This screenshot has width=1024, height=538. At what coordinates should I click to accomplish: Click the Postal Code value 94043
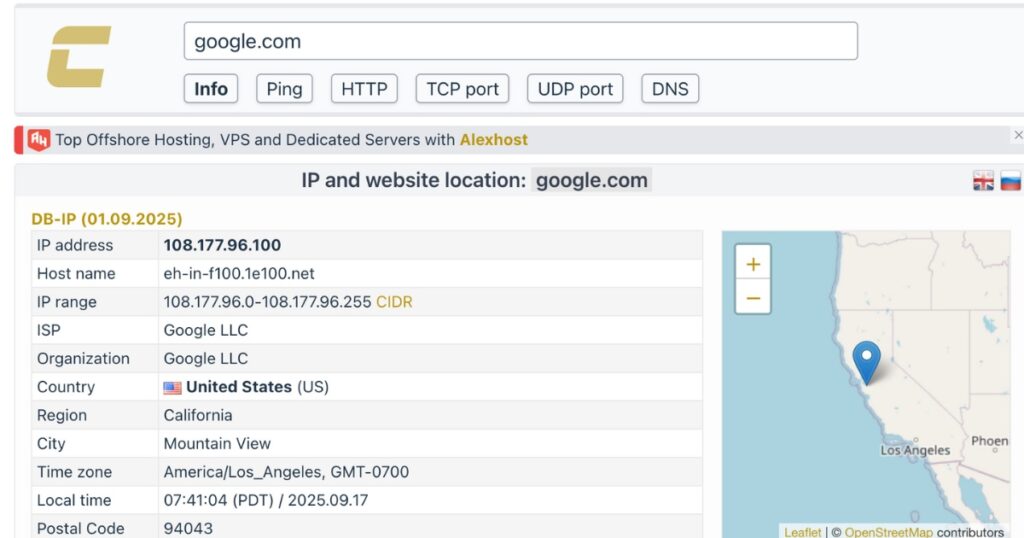[x=188, y=528]
